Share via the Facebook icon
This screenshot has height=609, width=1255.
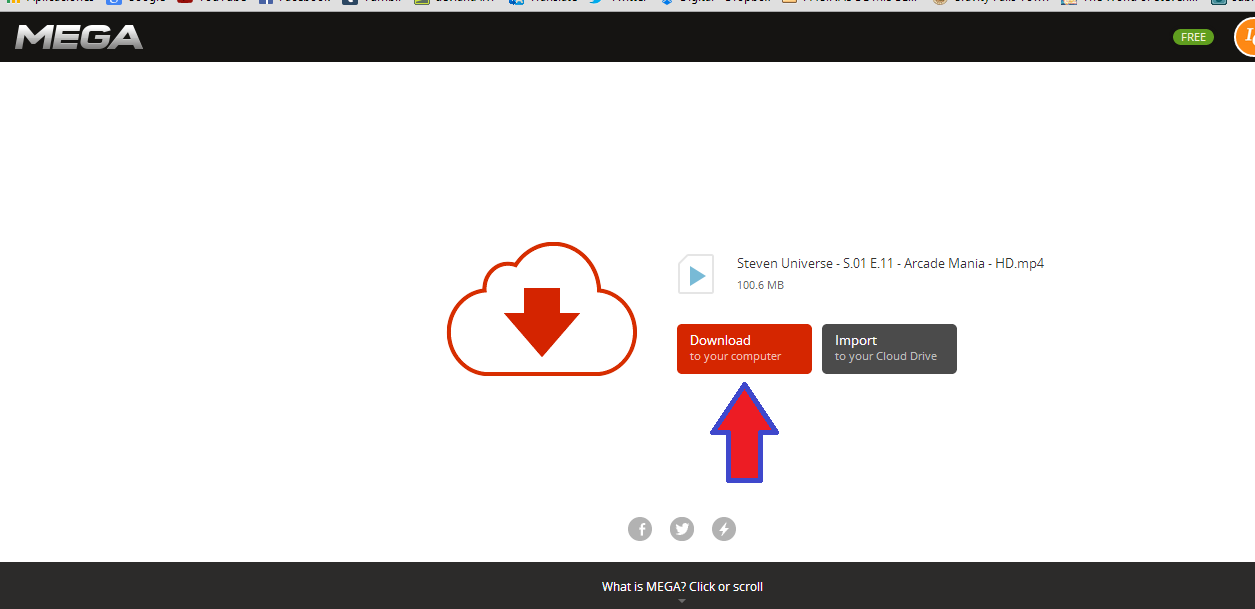(640, 529)
